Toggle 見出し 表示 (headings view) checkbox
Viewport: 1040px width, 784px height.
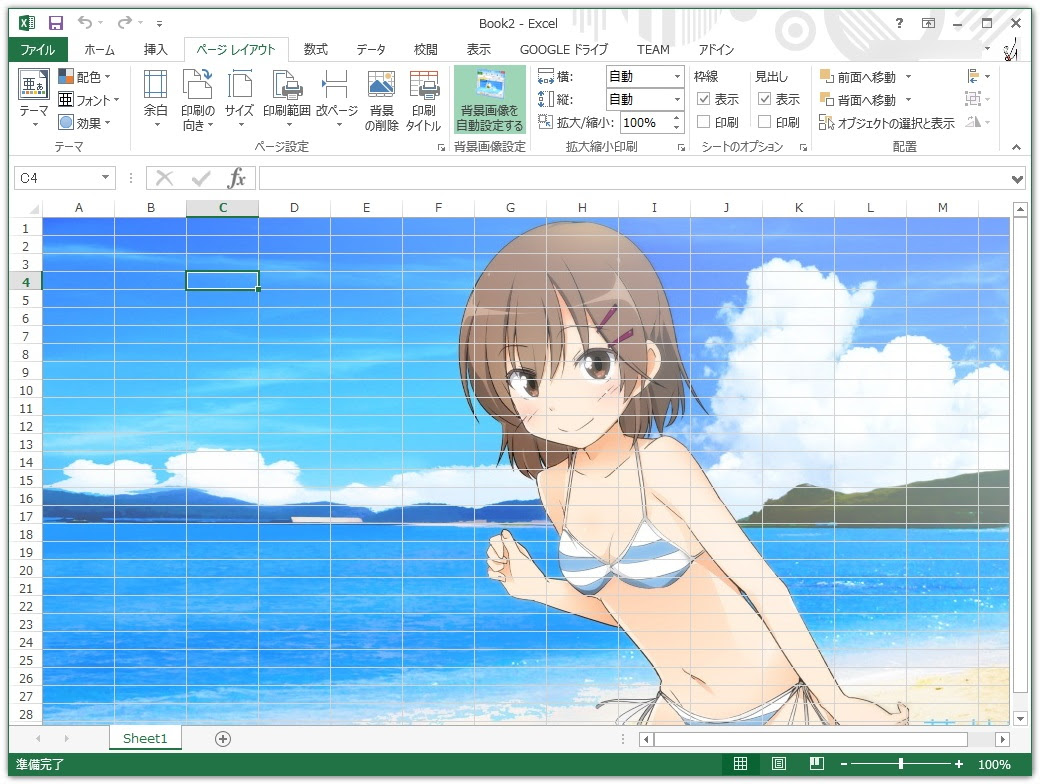pos(764,99)
